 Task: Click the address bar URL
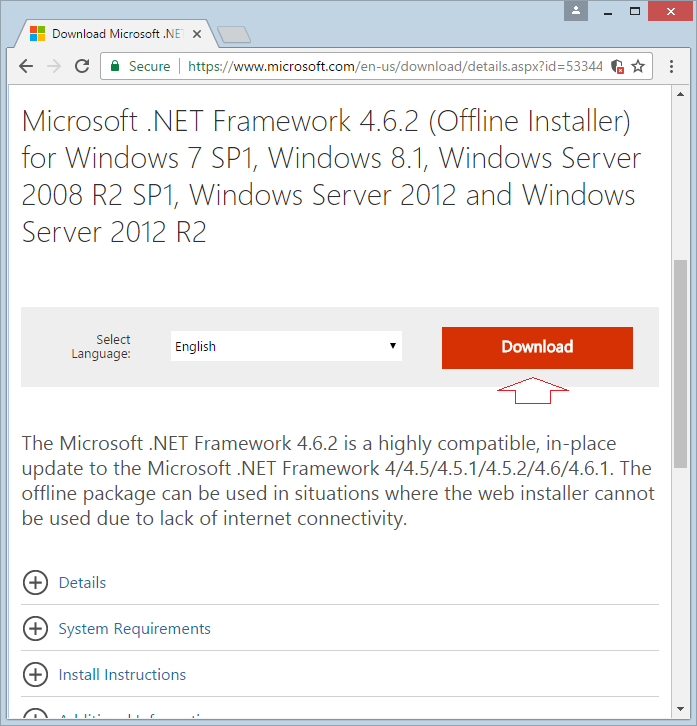(x=395, y=67)
